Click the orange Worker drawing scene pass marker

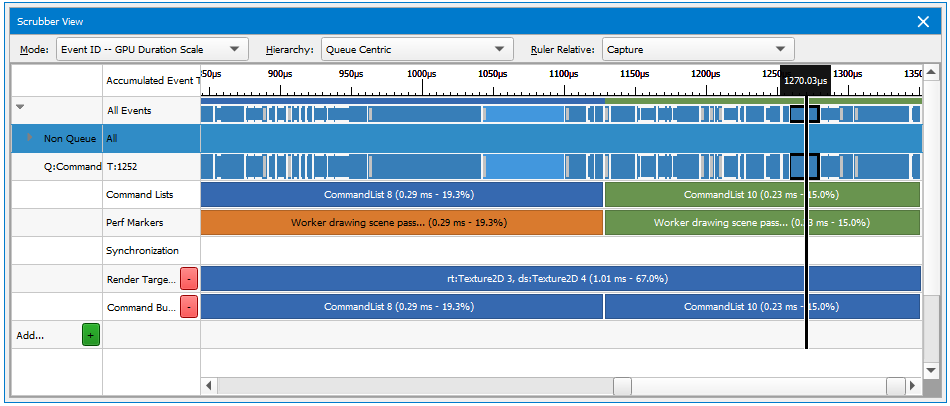pos(401,223)
